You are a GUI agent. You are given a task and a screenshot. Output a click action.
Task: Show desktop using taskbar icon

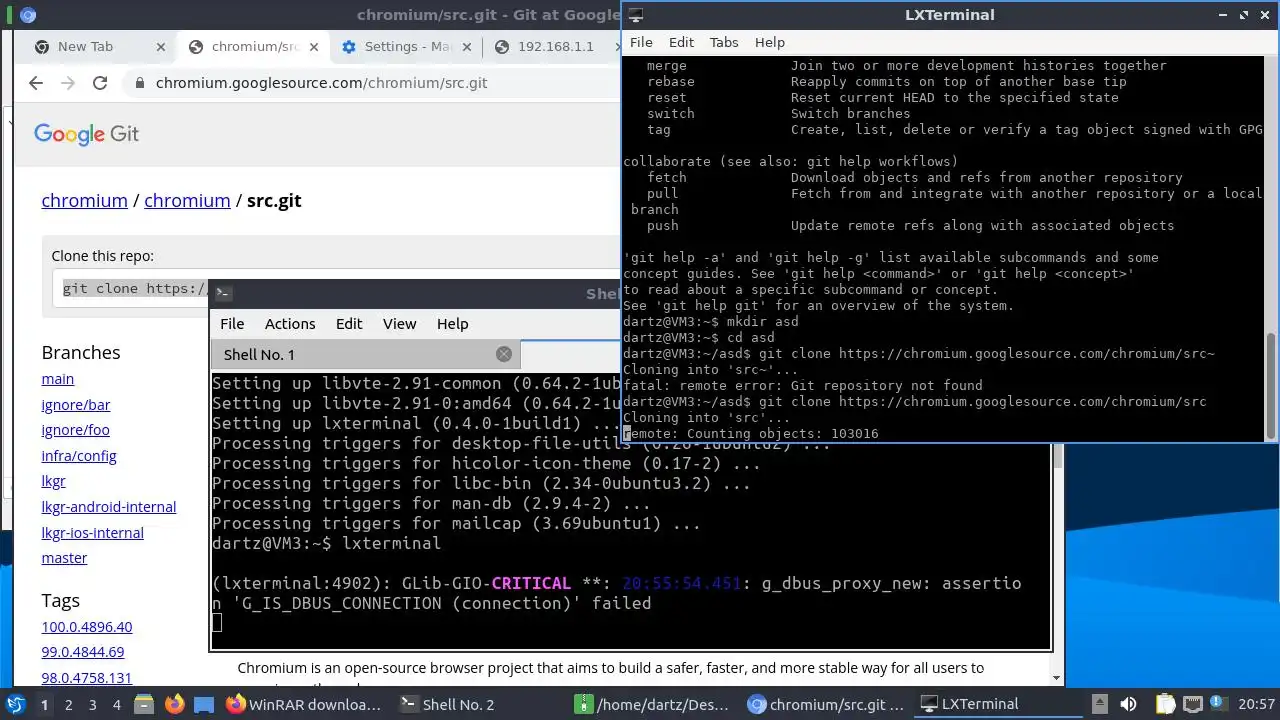click(204, 704)
